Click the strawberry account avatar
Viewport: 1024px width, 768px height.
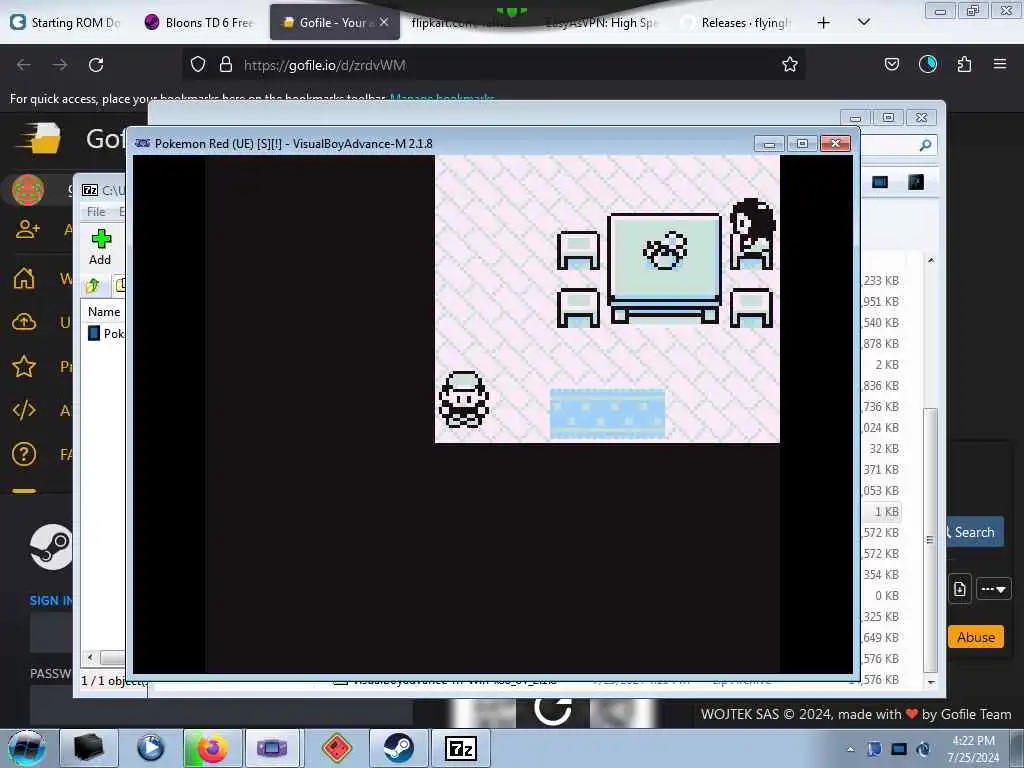(28, 191)
